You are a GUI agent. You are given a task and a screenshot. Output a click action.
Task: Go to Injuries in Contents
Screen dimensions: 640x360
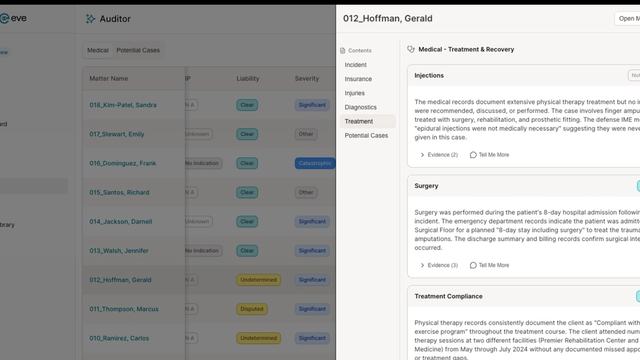[355, 93]
